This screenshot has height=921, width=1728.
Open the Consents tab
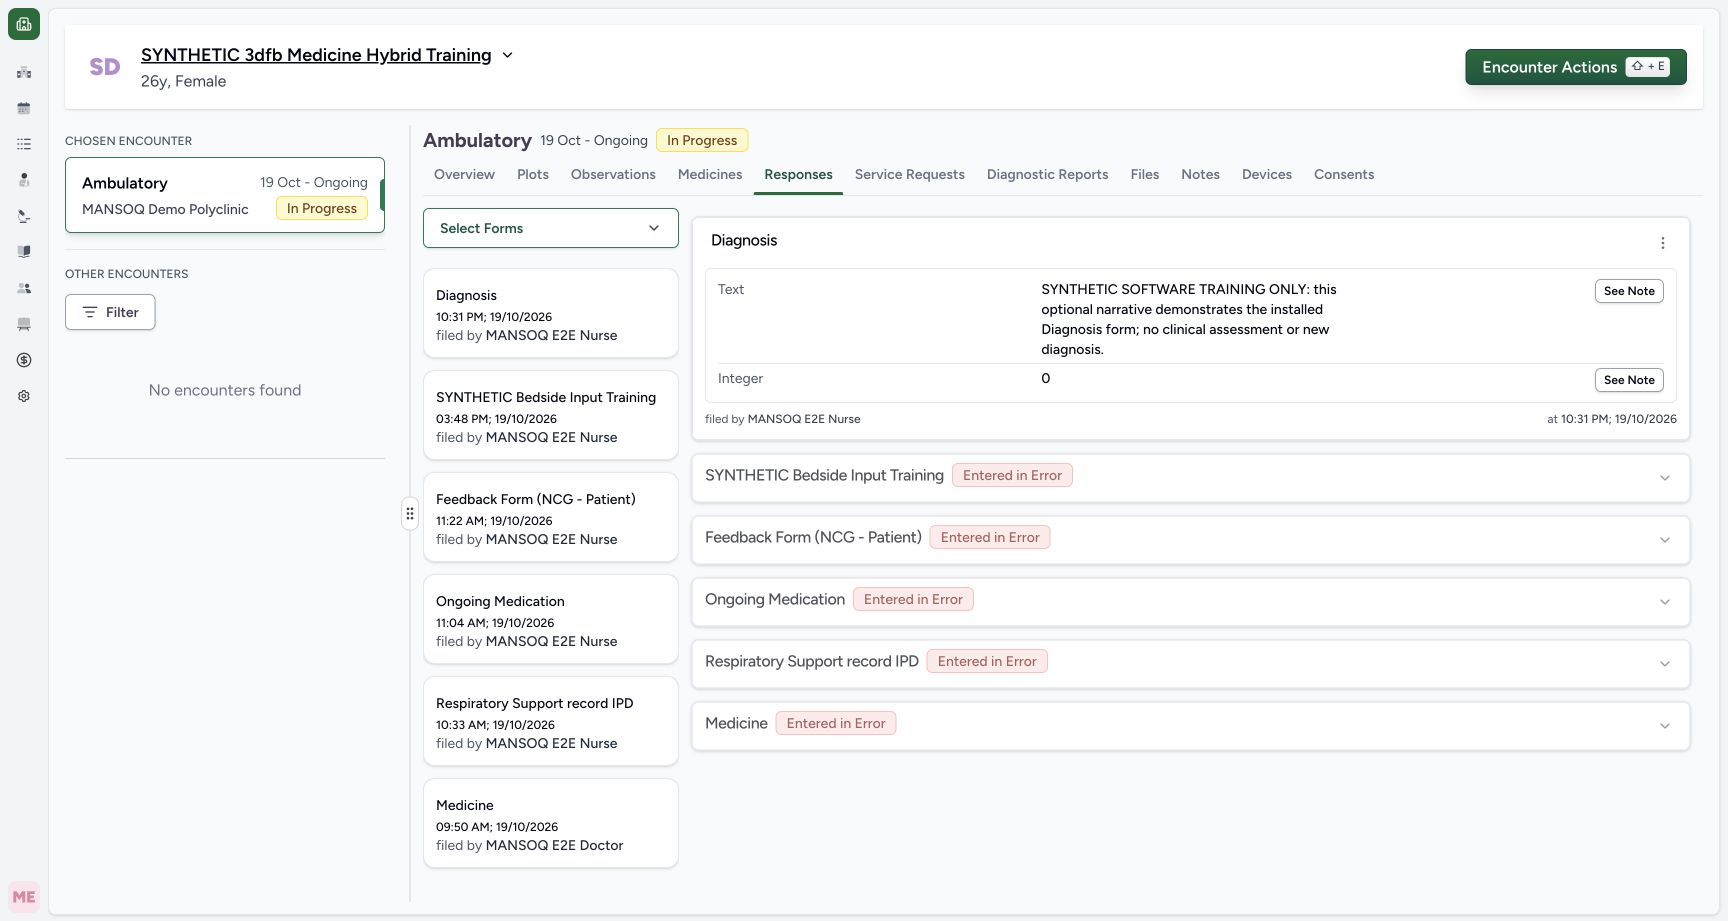click(1344, 174)
